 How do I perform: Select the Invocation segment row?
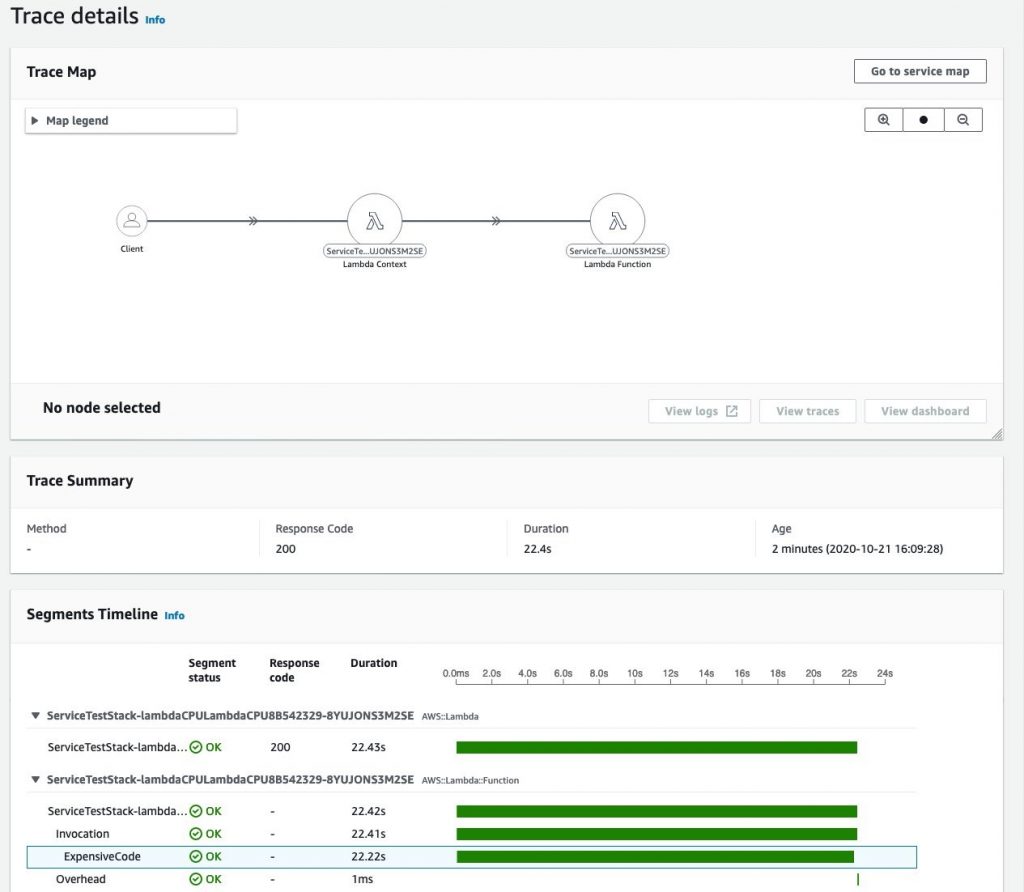point(472,834)
